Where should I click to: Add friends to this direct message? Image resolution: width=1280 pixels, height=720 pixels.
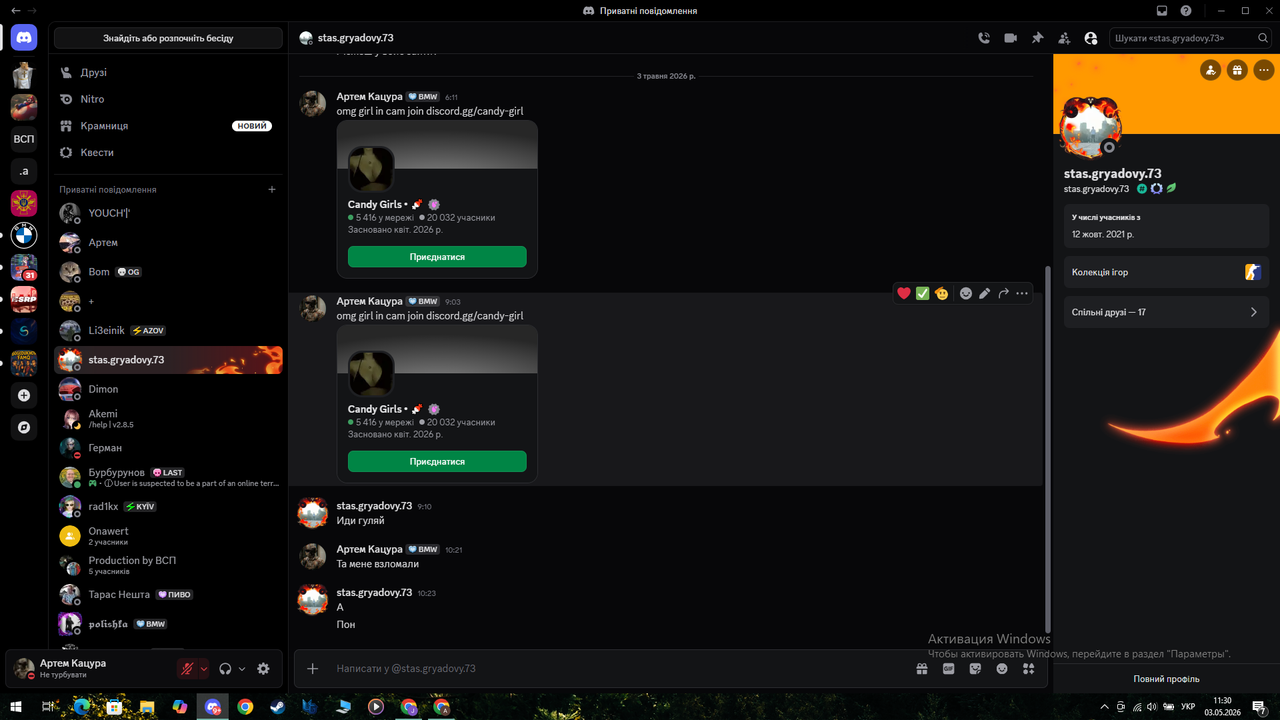[x=1064, y=38]
